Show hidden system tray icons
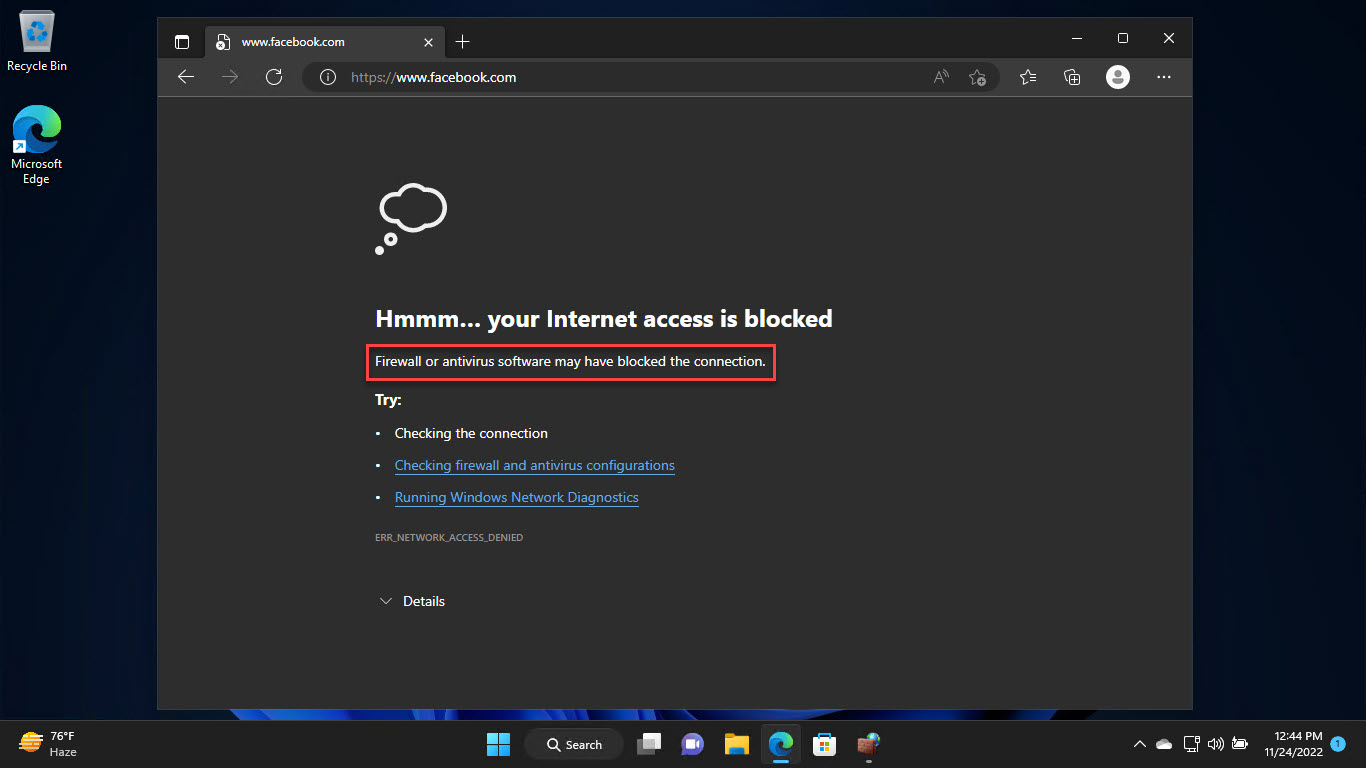This screenshot has width=1366, height=768. (x=1139, y=744)
